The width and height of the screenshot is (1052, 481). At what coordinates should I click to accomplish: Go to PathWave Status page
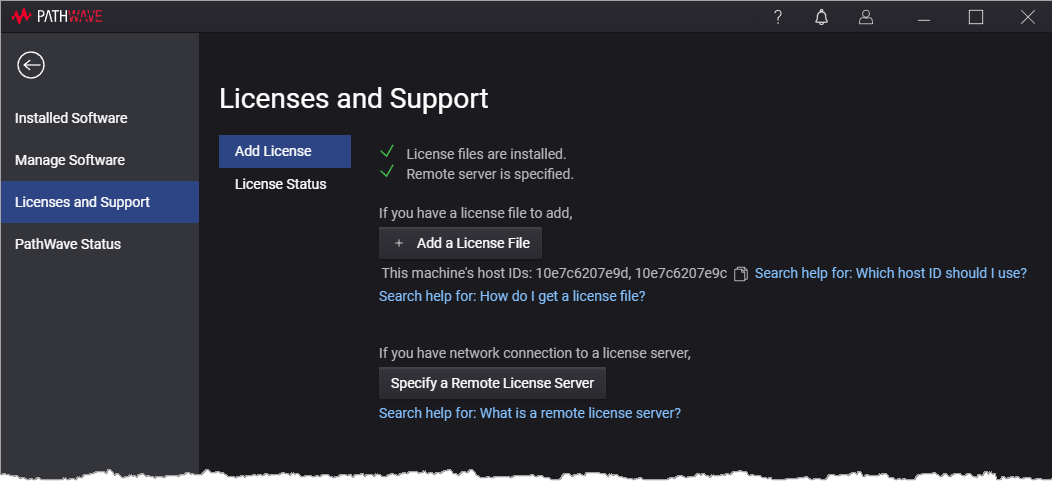[x=68, y=244]
